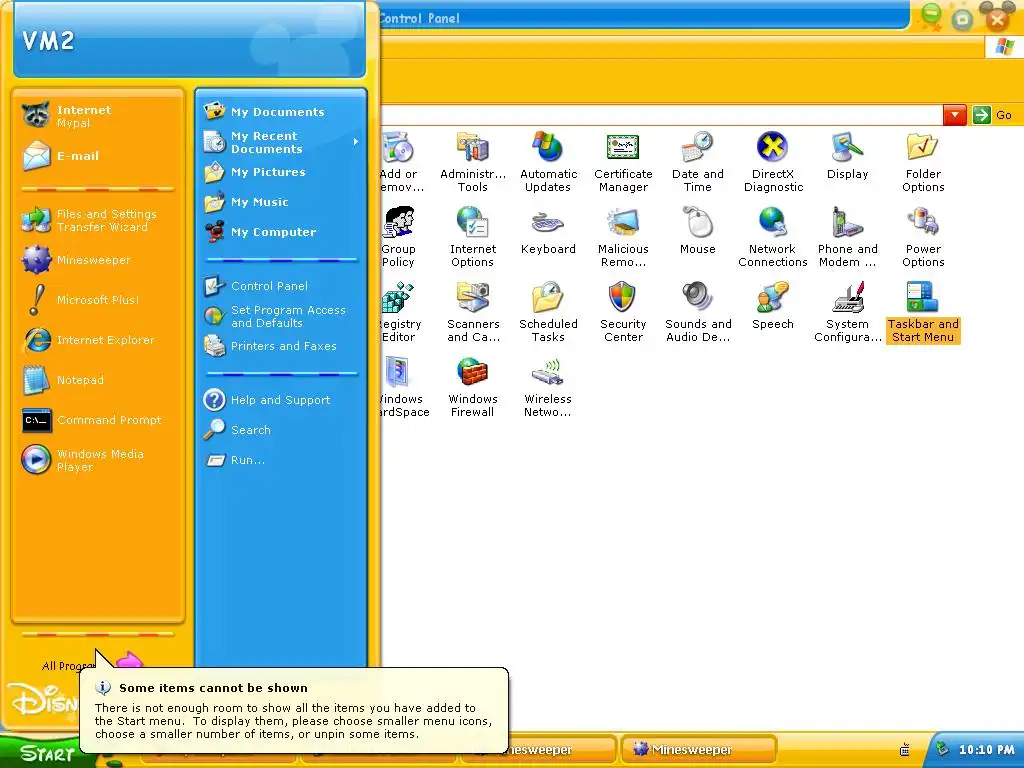Open Date and Time settings icon
1024x768 pixels.
click(697, 161)
